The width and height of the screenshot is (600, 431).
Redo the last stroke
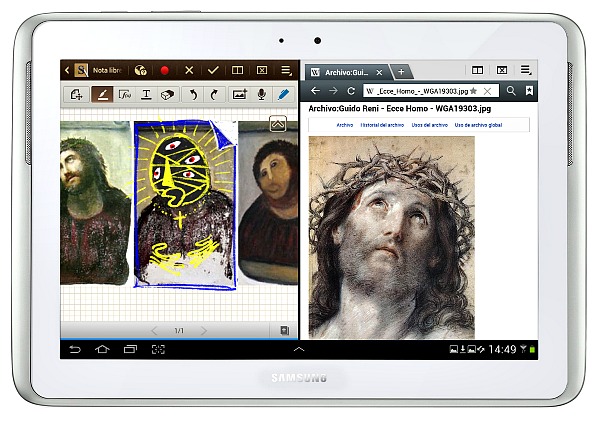click(214, 94)
